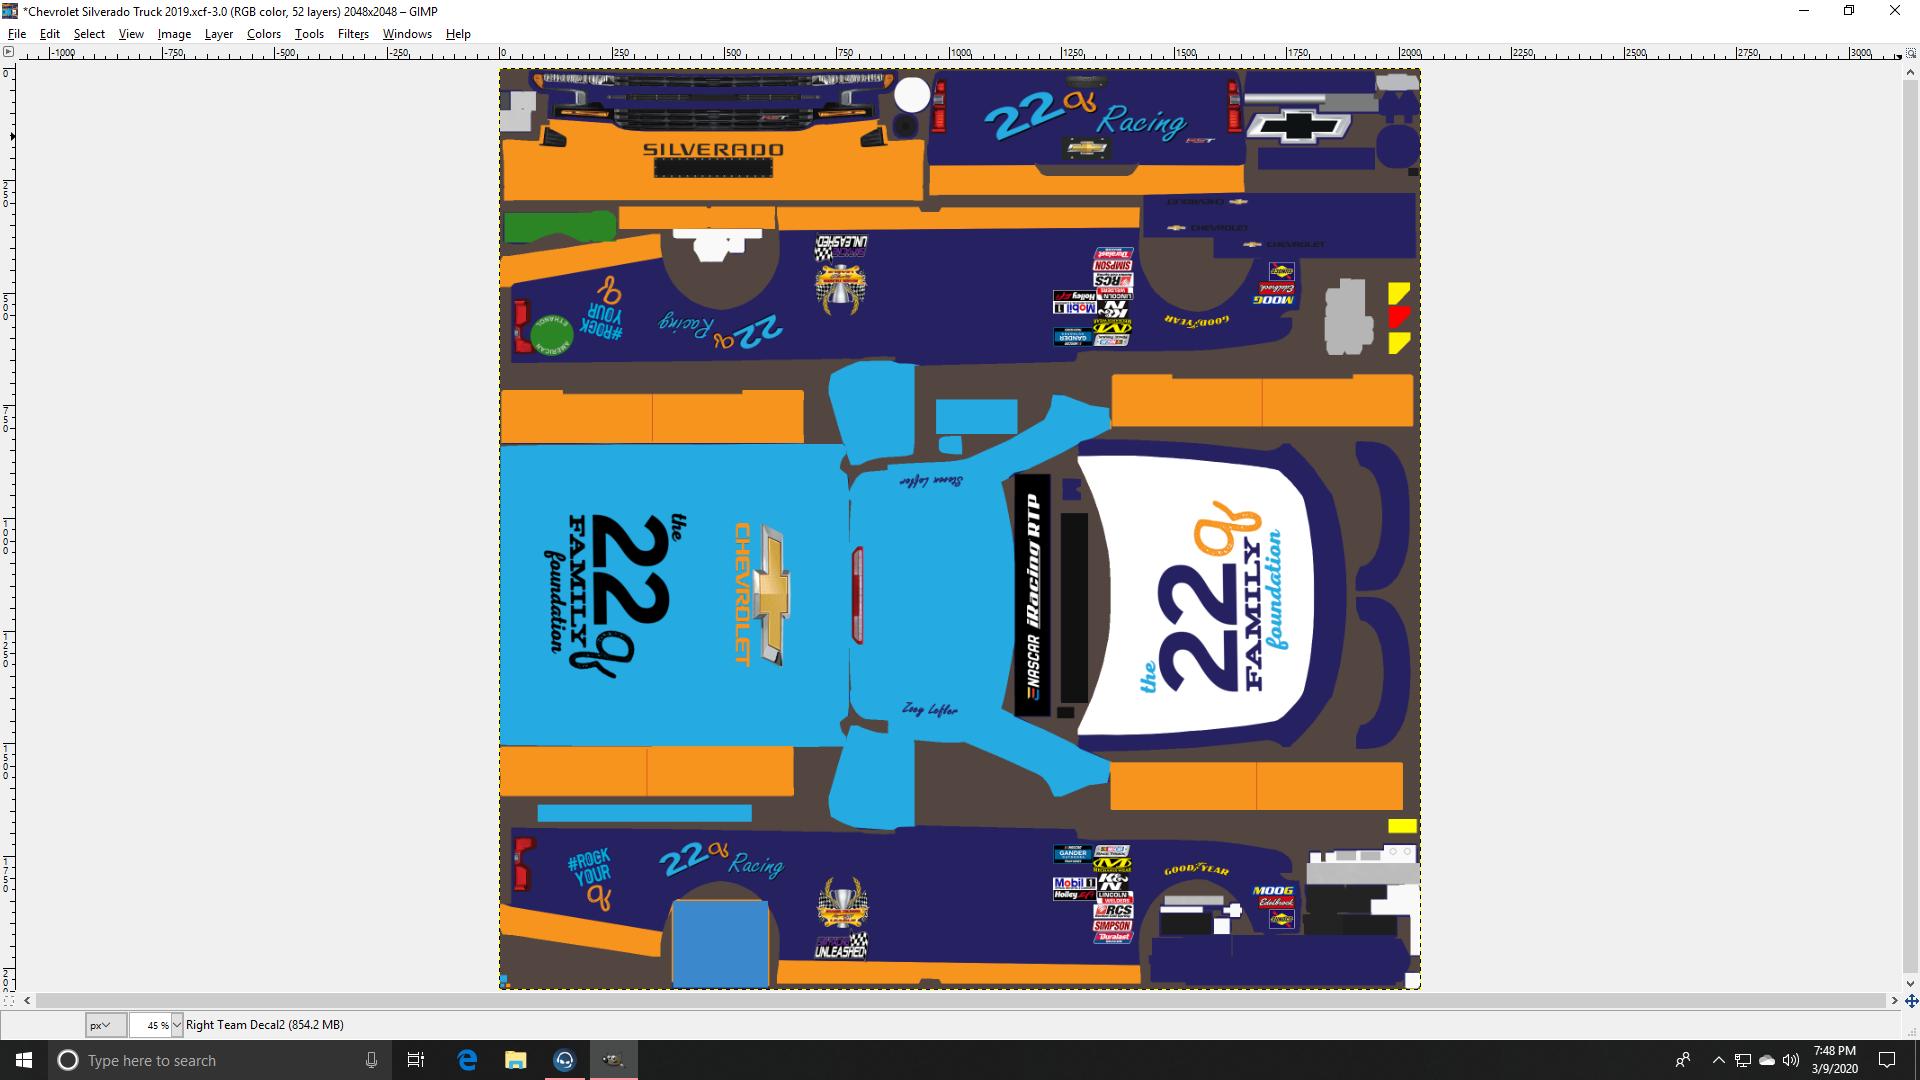Viewport: 1920px width, 1080px height.
Task: Click the horizontal scrollbar below the canvas
Action: click(x=960, y=1001)
